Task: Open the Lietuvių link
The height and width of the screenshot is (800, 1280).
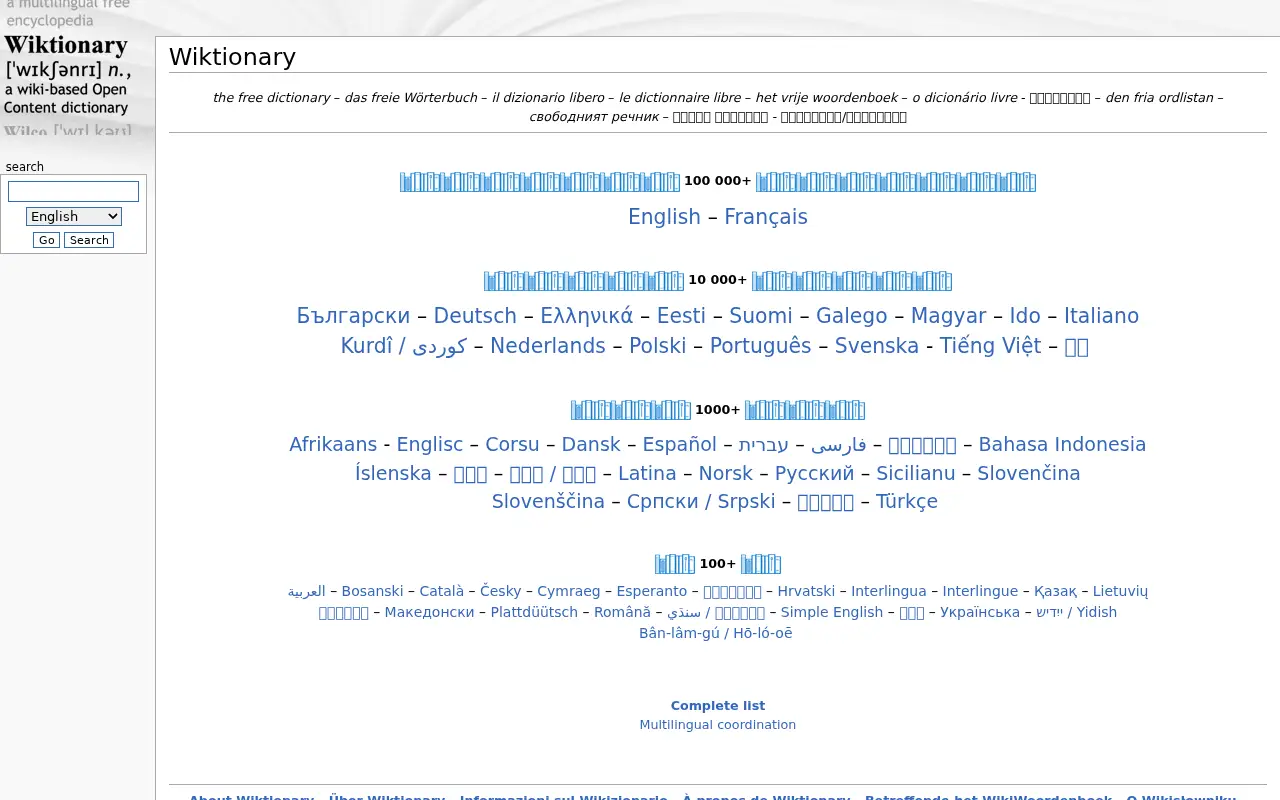Action: [x=1120, y=592]
